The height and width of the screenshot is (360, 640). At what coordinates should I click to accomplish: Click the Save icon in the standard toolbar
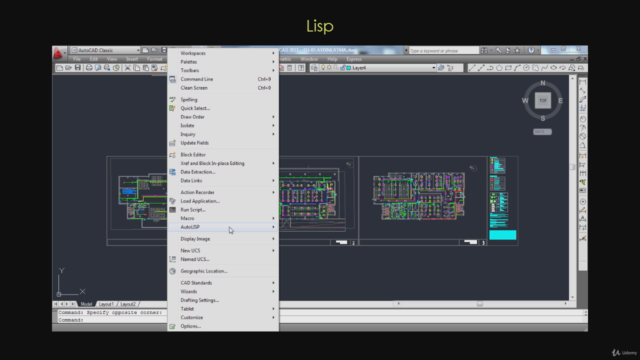(78, 68)
